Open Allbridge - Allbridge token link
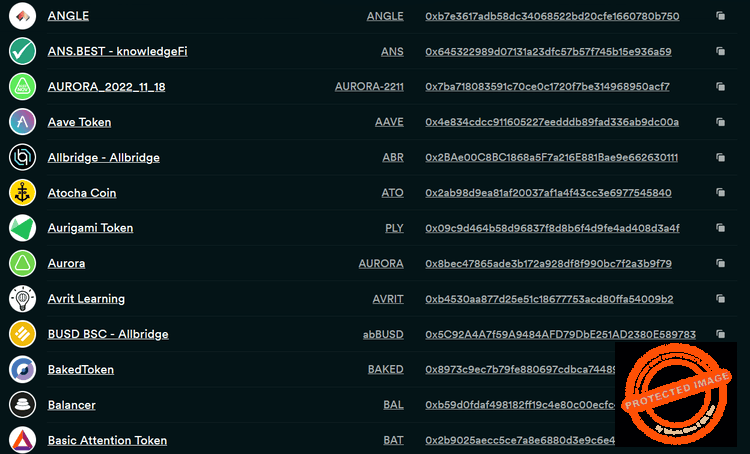The image size is (750, 454). [104, 157]
